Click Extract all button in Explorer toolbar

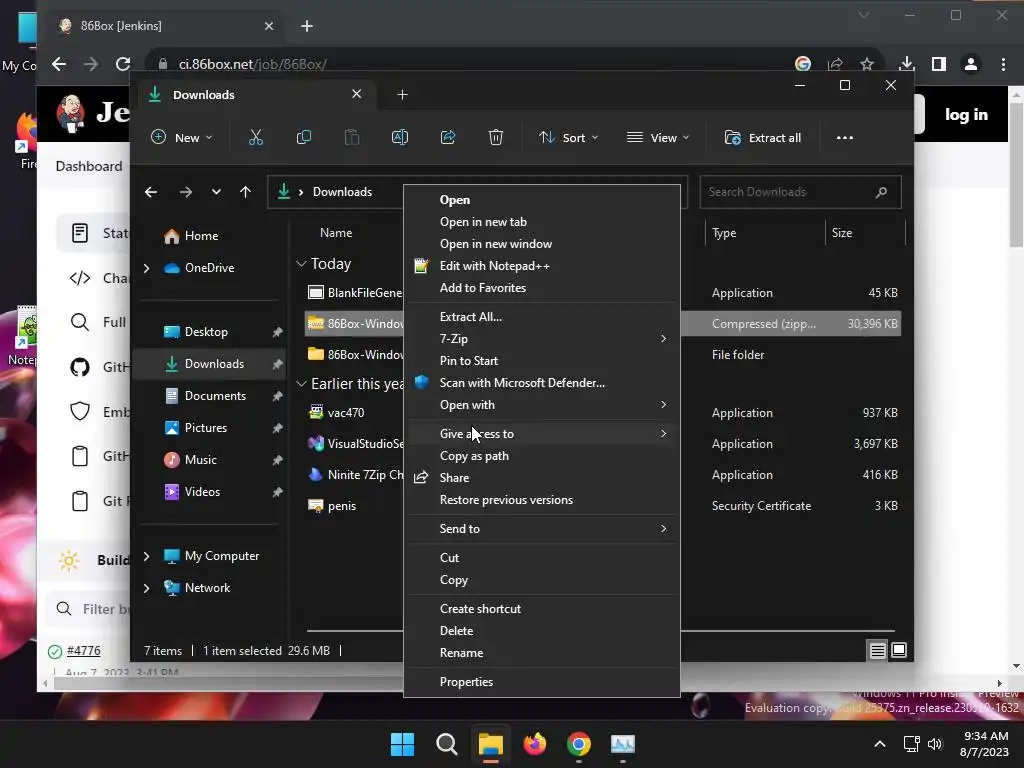[763, 138]
